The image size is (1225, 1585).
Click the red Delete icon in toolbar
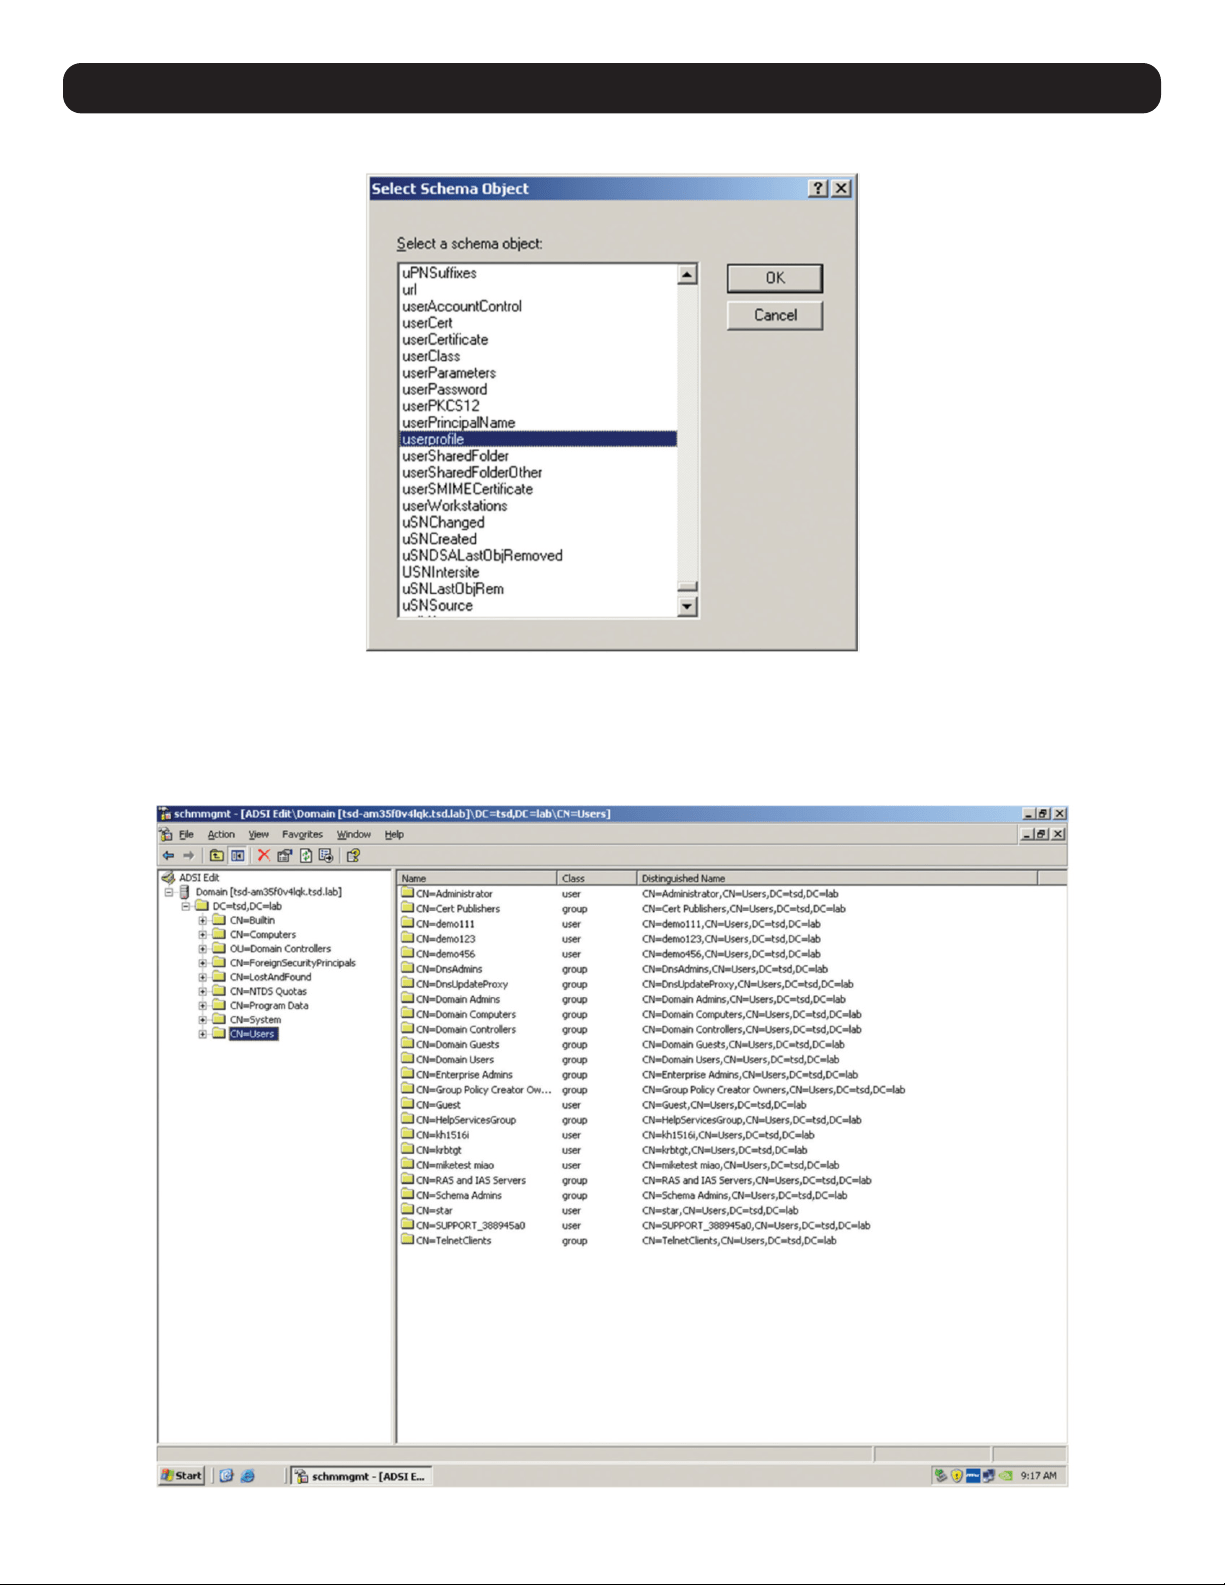(x=263, y=856)
